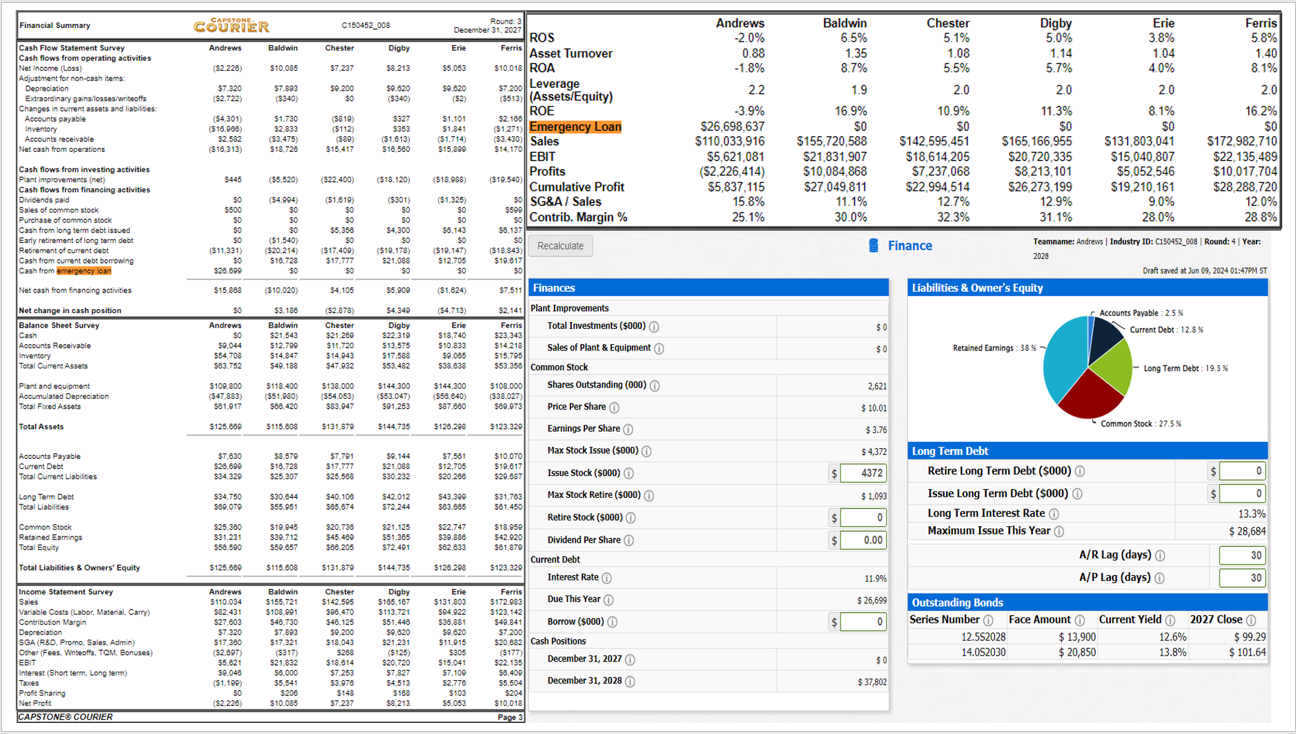Screen dimensions: 1296x734
Task: Click bond series 12.5S2028 row
Action: pyautogui.click(x=1088, y=637)
